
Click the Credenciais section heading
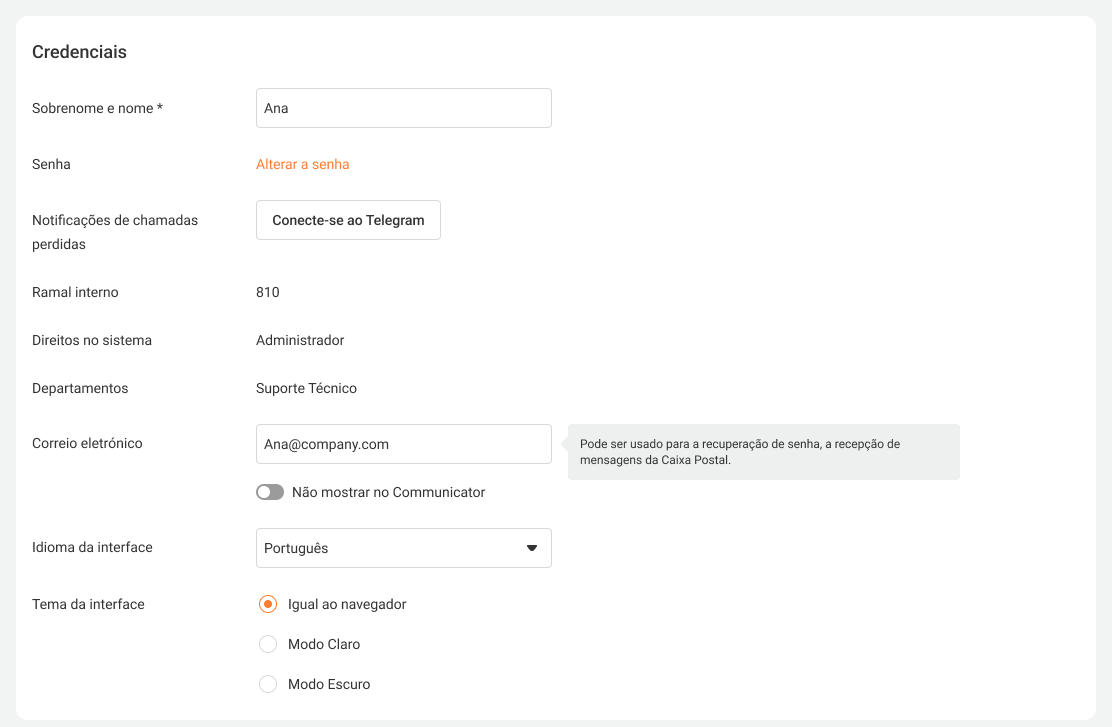[79, 52]
